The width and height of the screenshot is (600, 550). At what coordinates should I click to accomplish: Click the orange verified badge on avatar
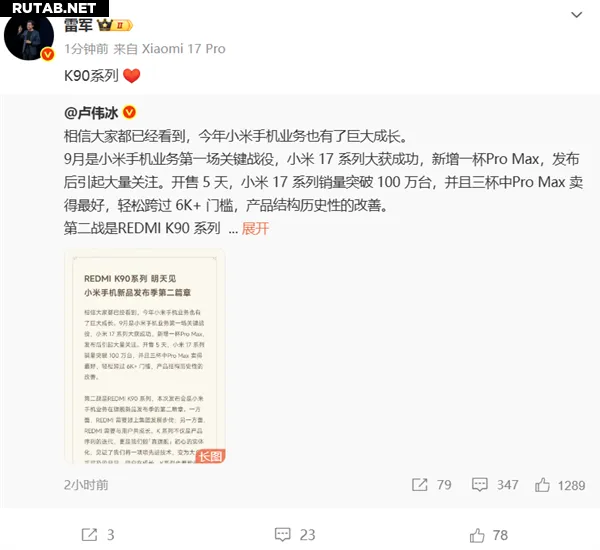[x=47, y=55]
